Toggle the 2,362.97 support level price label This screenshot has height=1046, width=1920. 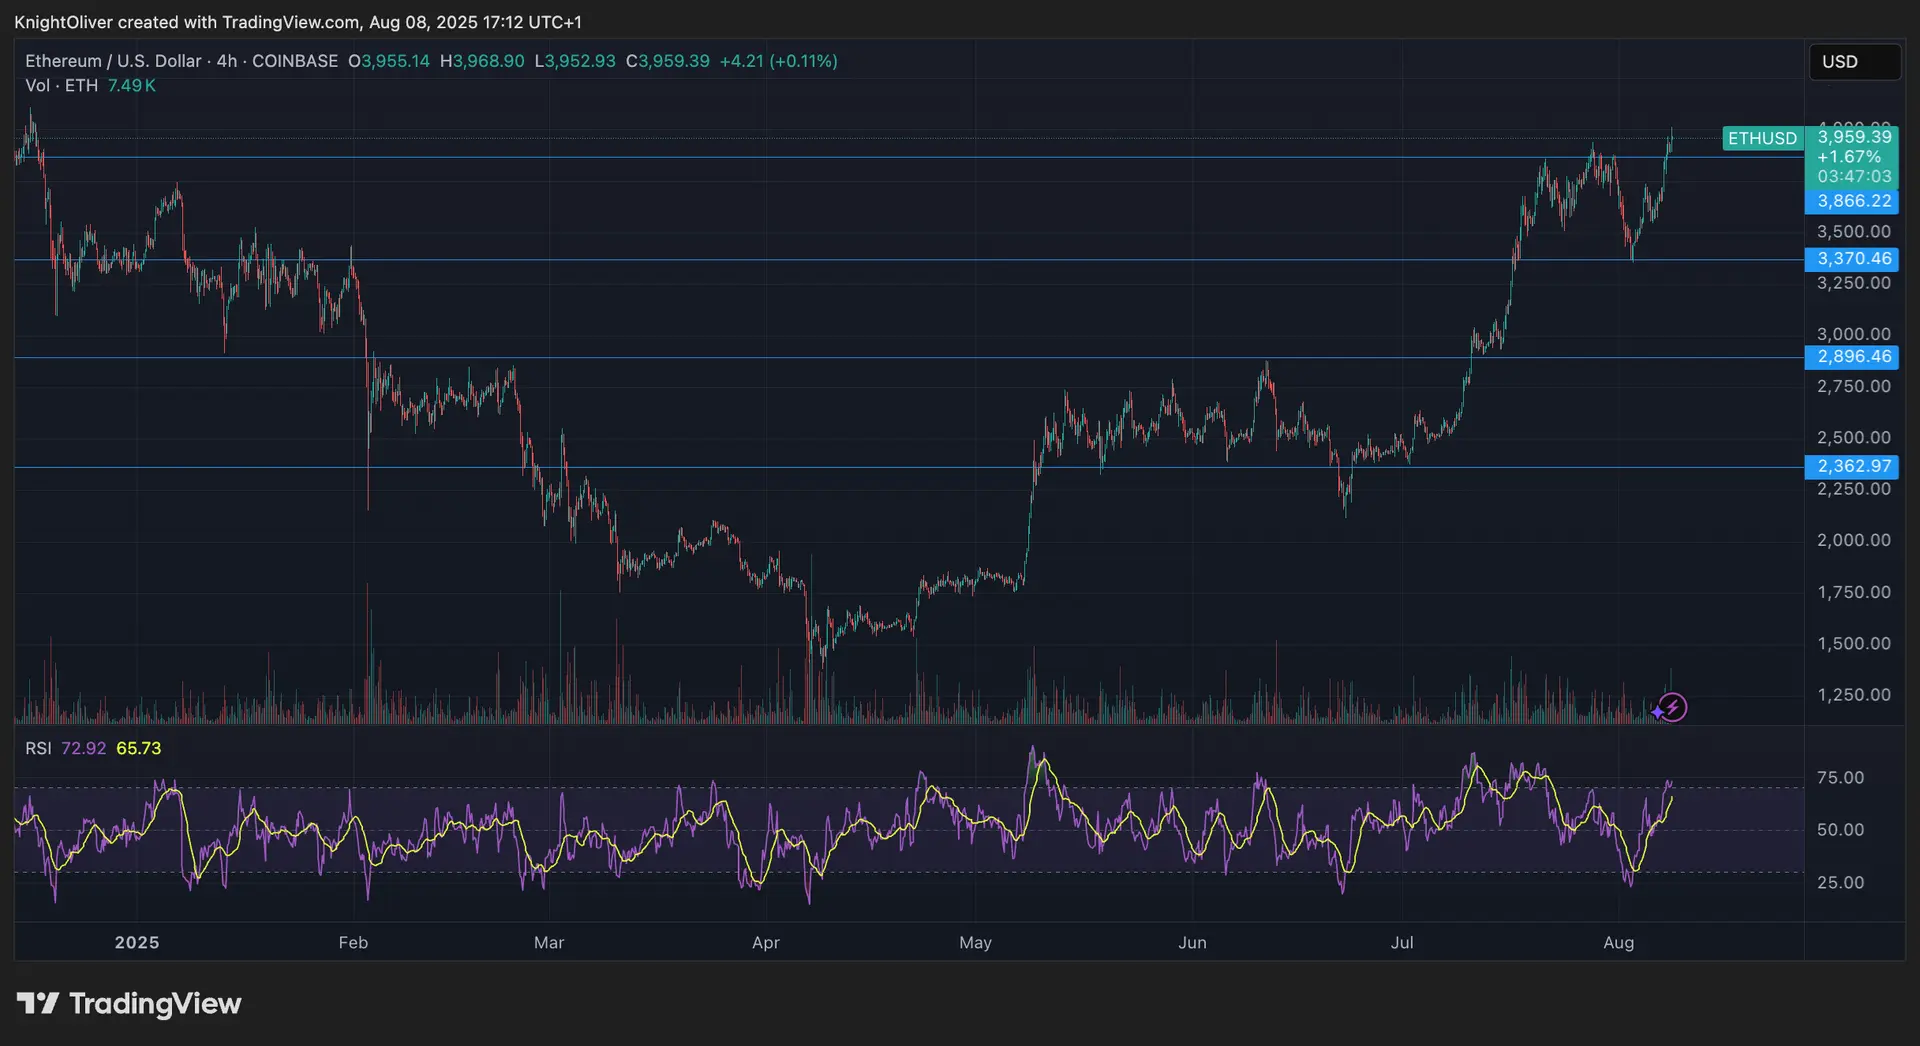(x=1853, y=466)
